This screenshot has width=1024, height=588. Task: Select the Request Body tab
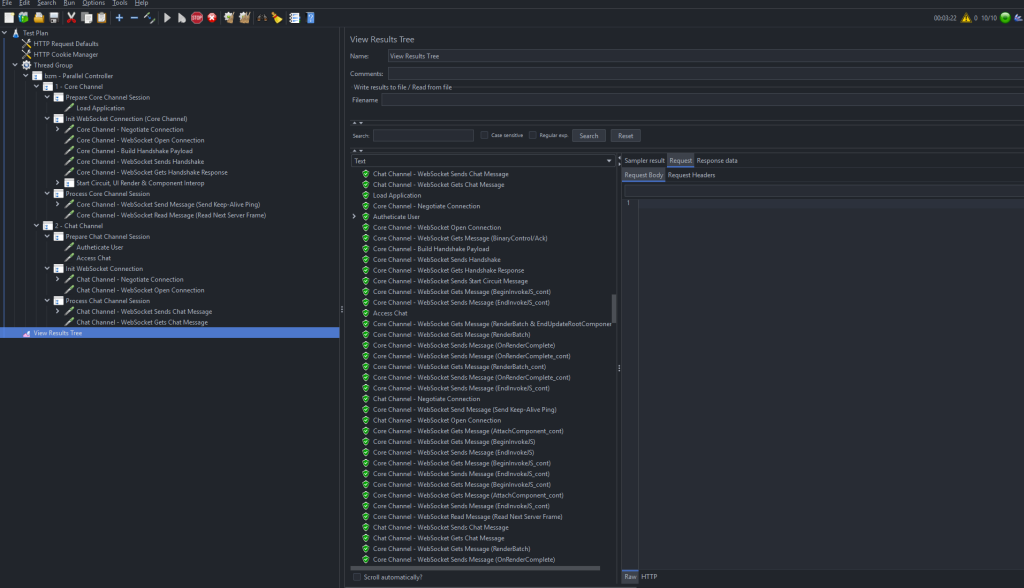643,175
